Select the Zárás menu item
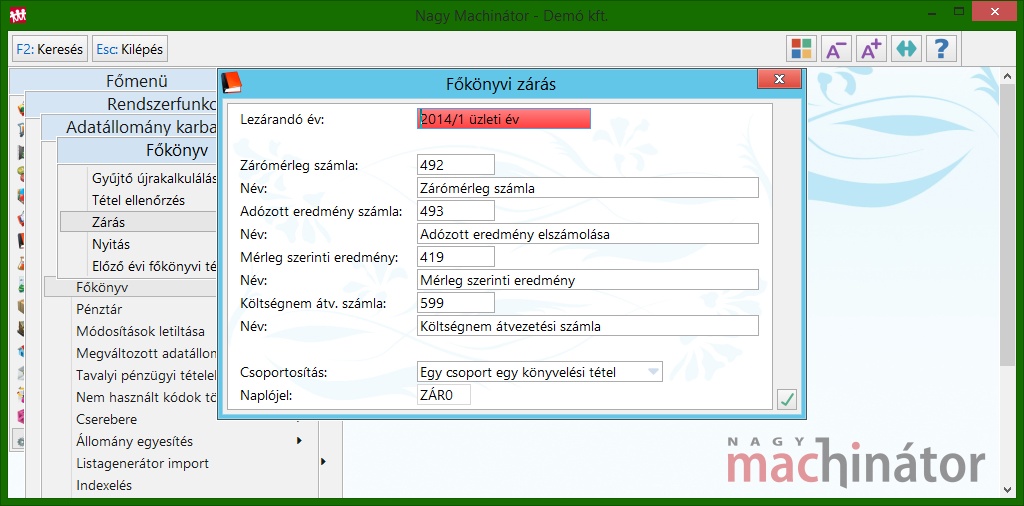 click(138, 222)
